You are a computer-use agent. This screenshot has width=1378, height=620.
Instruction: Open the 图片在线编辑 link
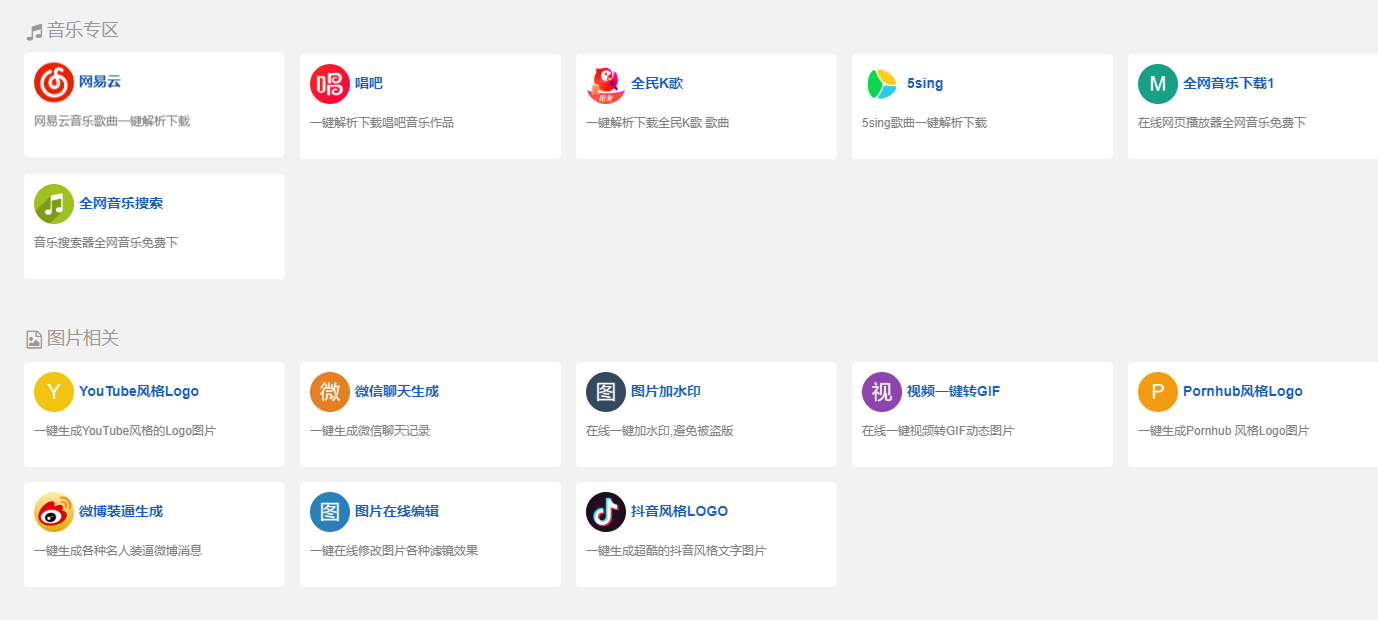(x=397, y=512)
